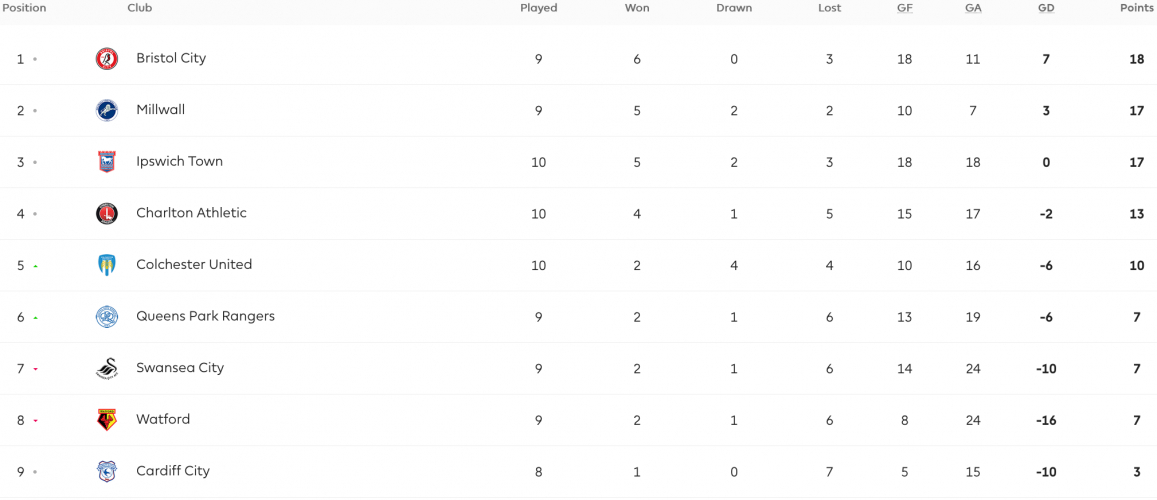
Task: Click the Swansea City swan logo
Action: pyautogui.click(x=107, y=368)
